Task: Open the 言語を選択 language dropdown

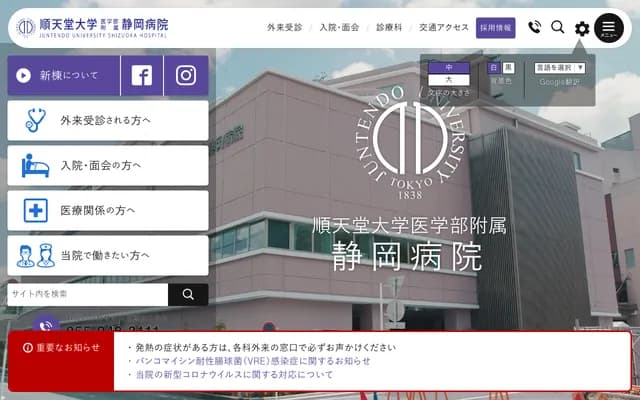Action: [x=560, y=68]
